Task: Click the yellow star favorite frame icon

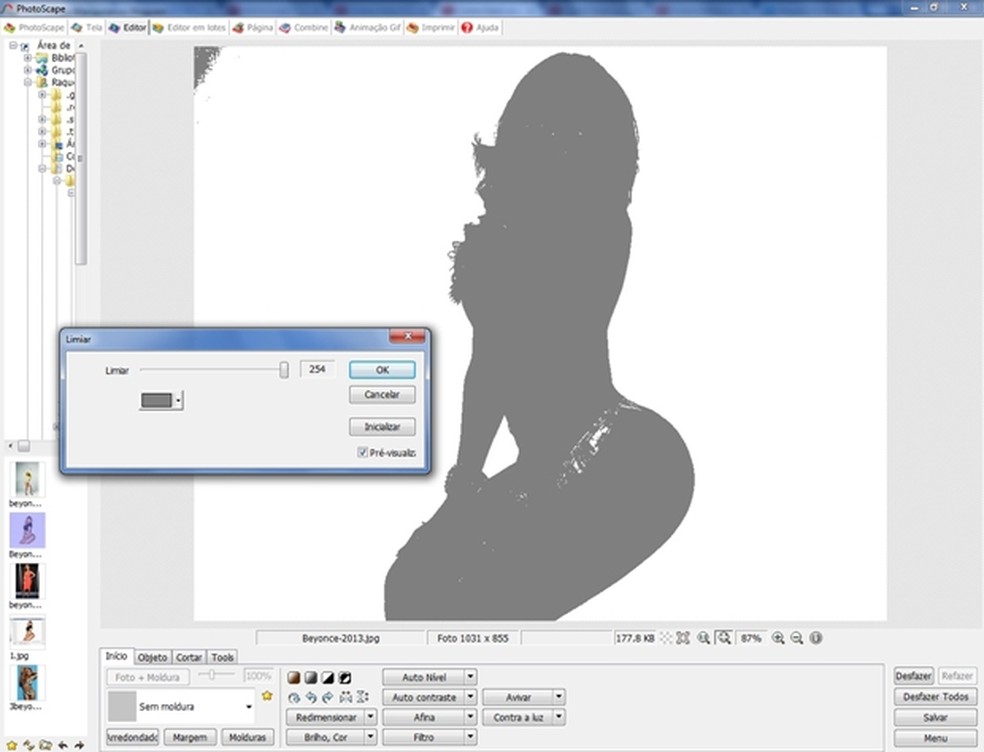Action: point(267,695)
